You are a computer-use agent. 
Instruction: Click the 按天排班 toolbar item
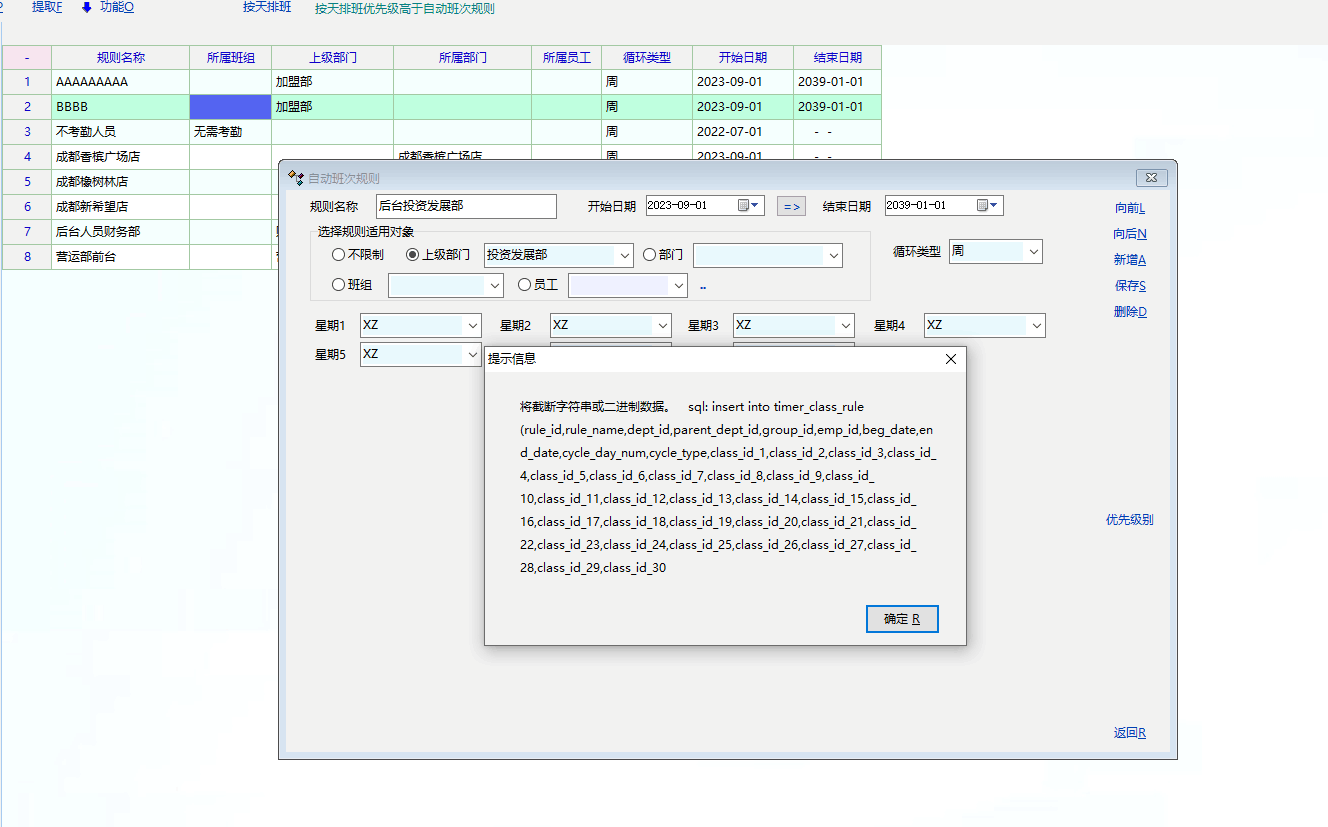click(x=267, y=8)
